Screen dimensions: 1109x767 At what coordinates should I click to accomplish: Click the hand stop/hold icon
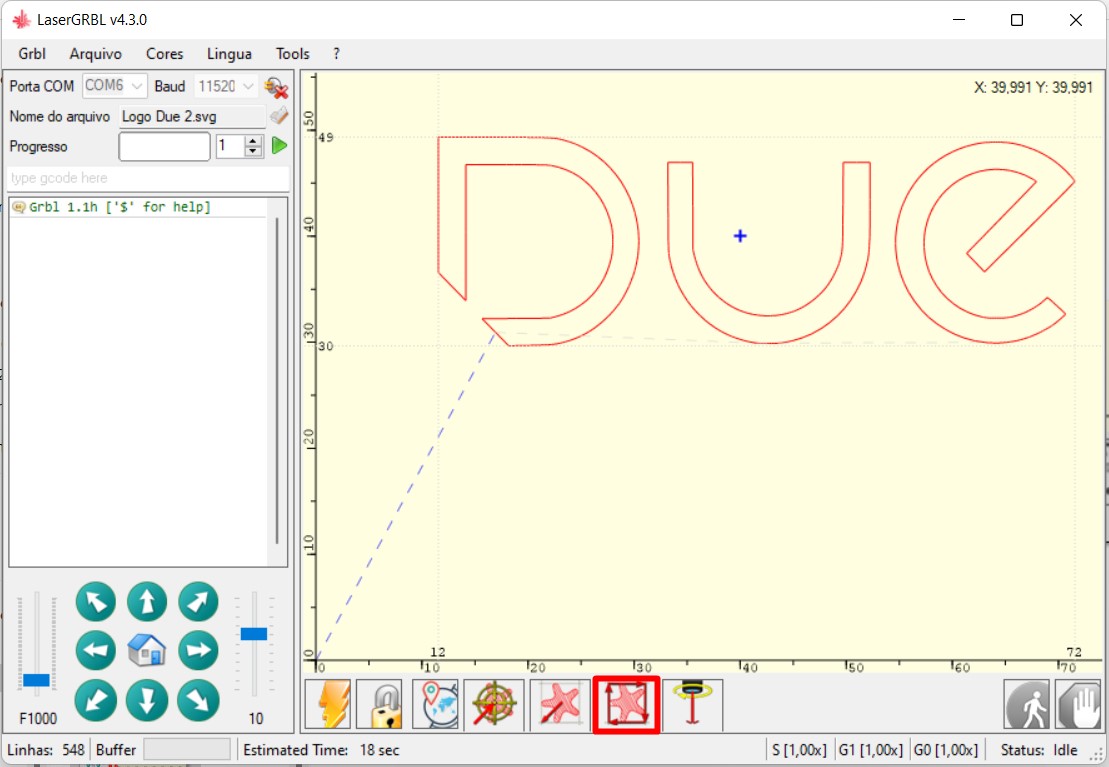point(1078,704)
